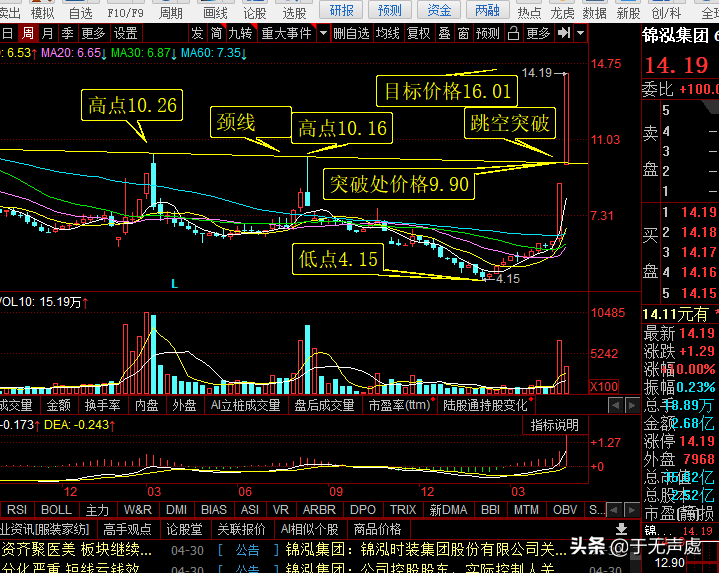Click the lock icon in chart toolbar

(x=514, y=33)
